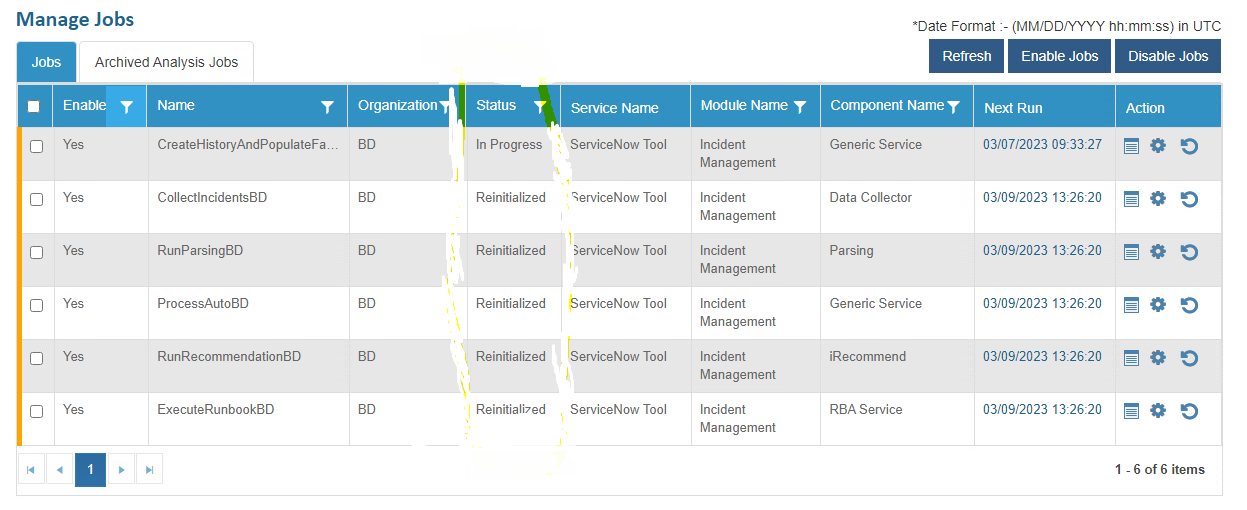This screenshot has height=510, width=1247.
Task: Click gear icon for ExecuteRunbookBD job
Action: (x=1158, y=411)
